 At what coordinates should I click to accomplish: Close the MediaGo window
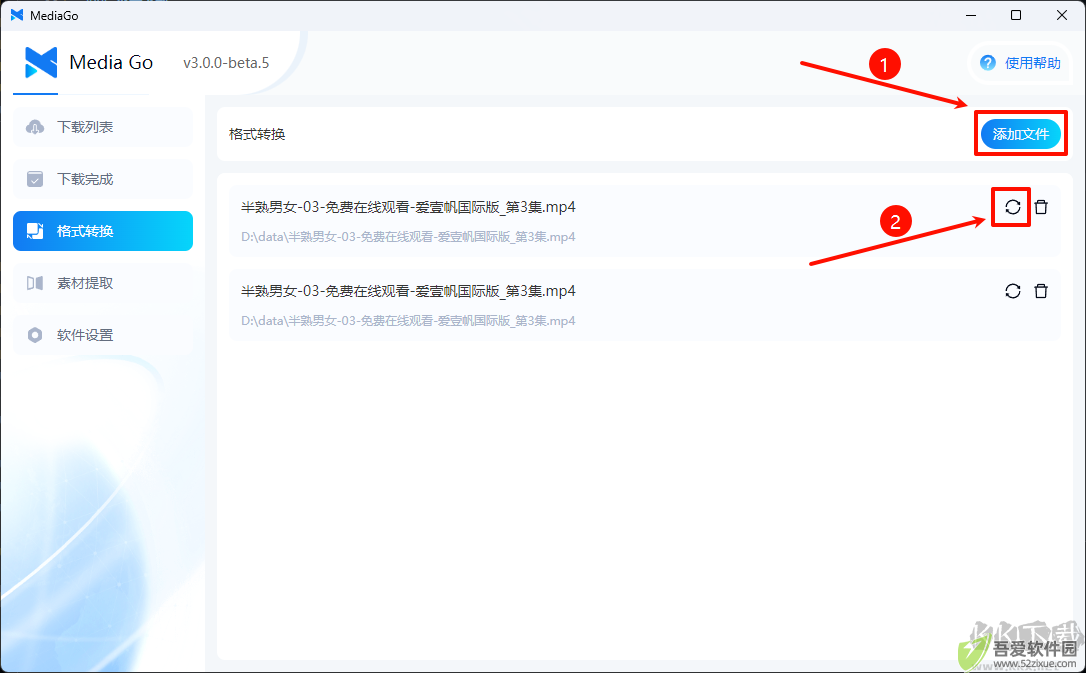pos(1062,15)
